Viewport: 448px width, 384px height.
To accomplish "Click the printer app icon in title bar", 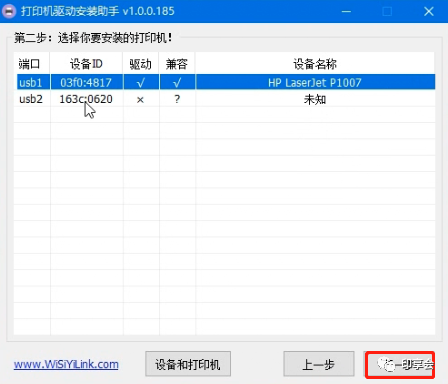I will [9, 11].
